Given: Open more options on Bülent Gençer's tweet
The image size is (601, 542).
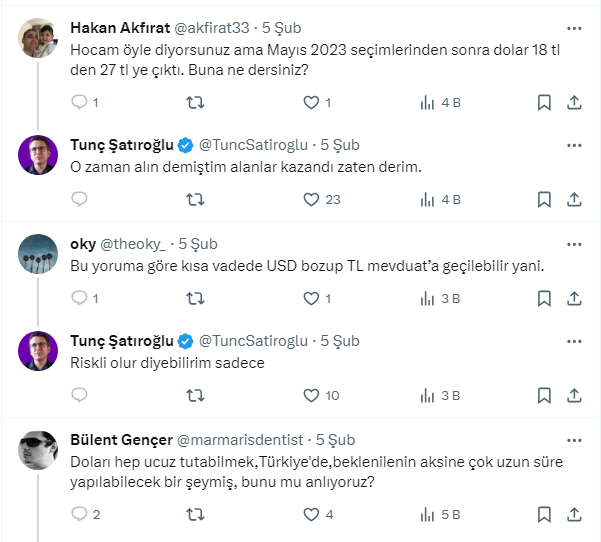Looking at the screenshot, I should [574, 440].
